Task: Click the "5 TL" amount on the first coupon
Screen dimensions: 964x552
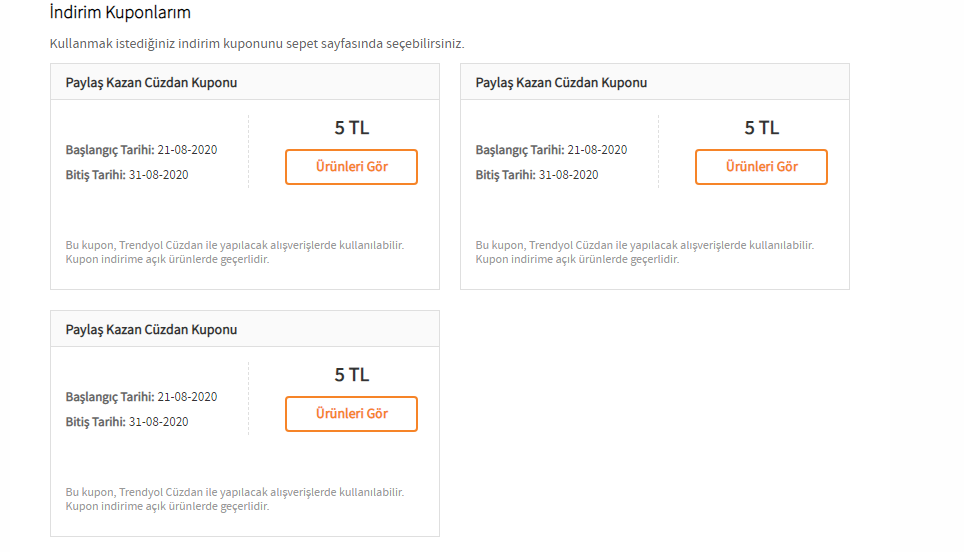Action: (x=351, y=128)
